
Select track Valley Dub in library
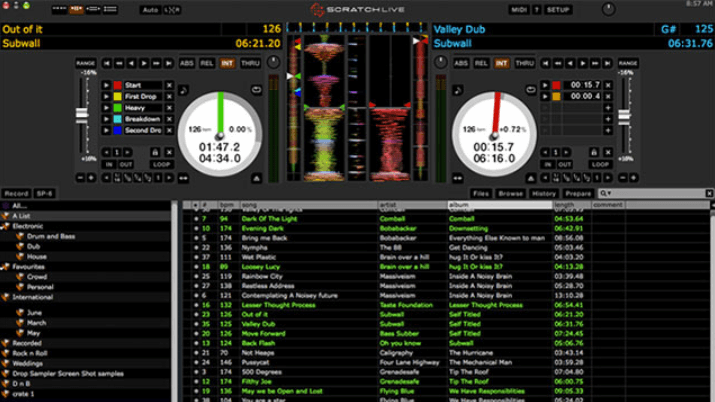[x=258, y=324]
